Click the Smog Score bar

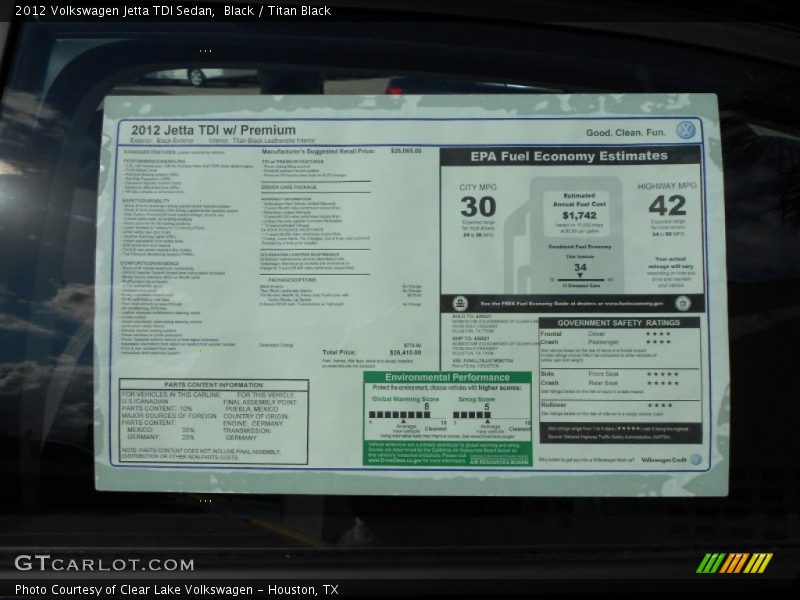click(472, 415)
